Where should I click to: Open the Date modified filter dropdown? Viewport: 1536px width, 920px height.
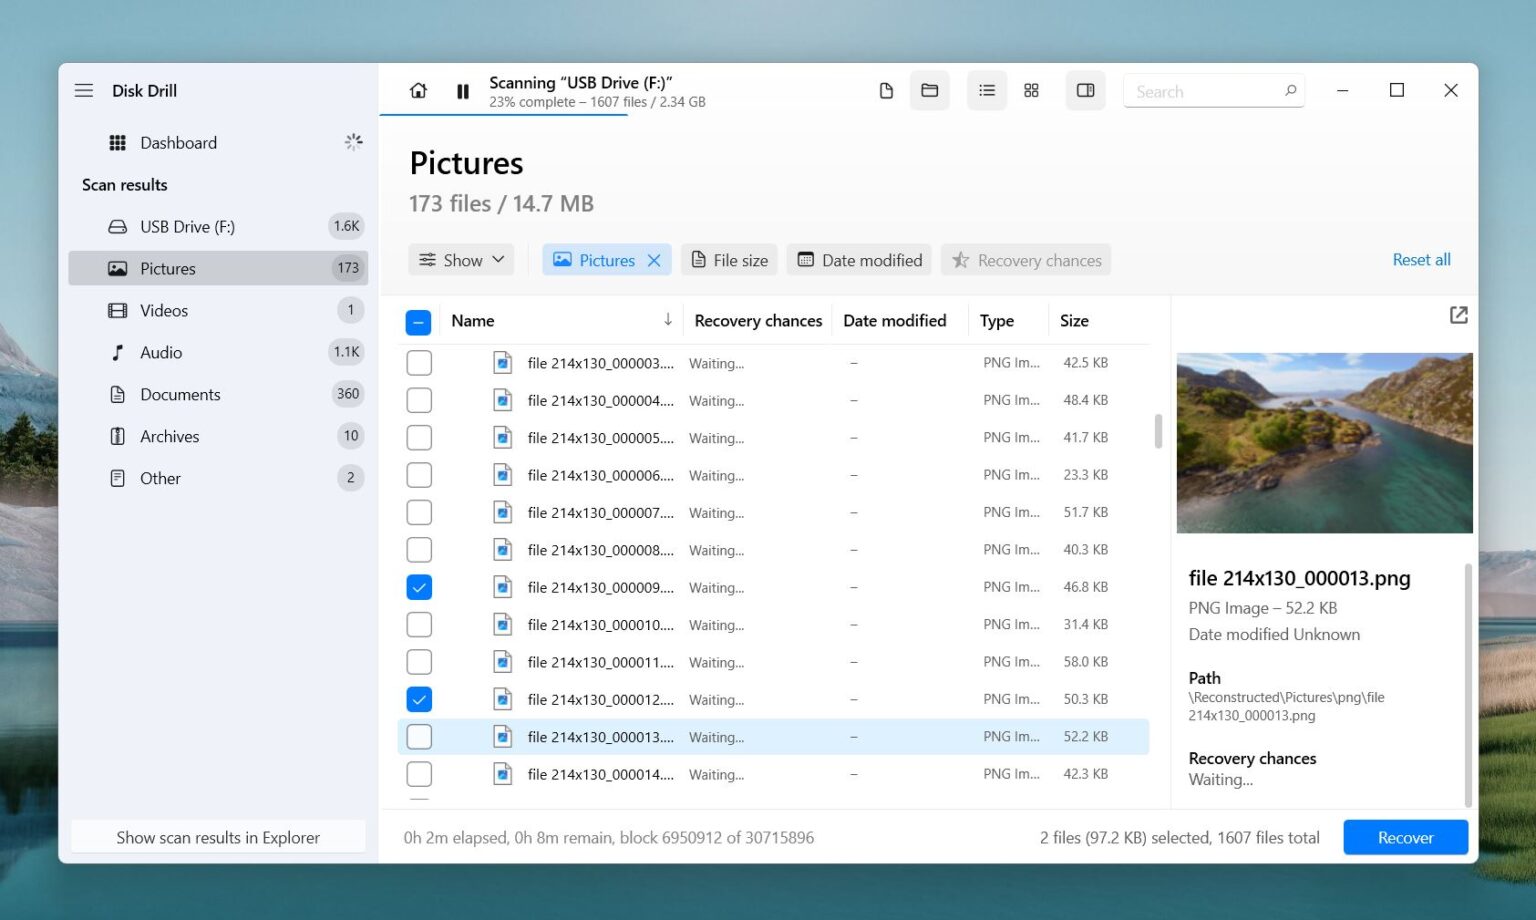pos(859,260)
